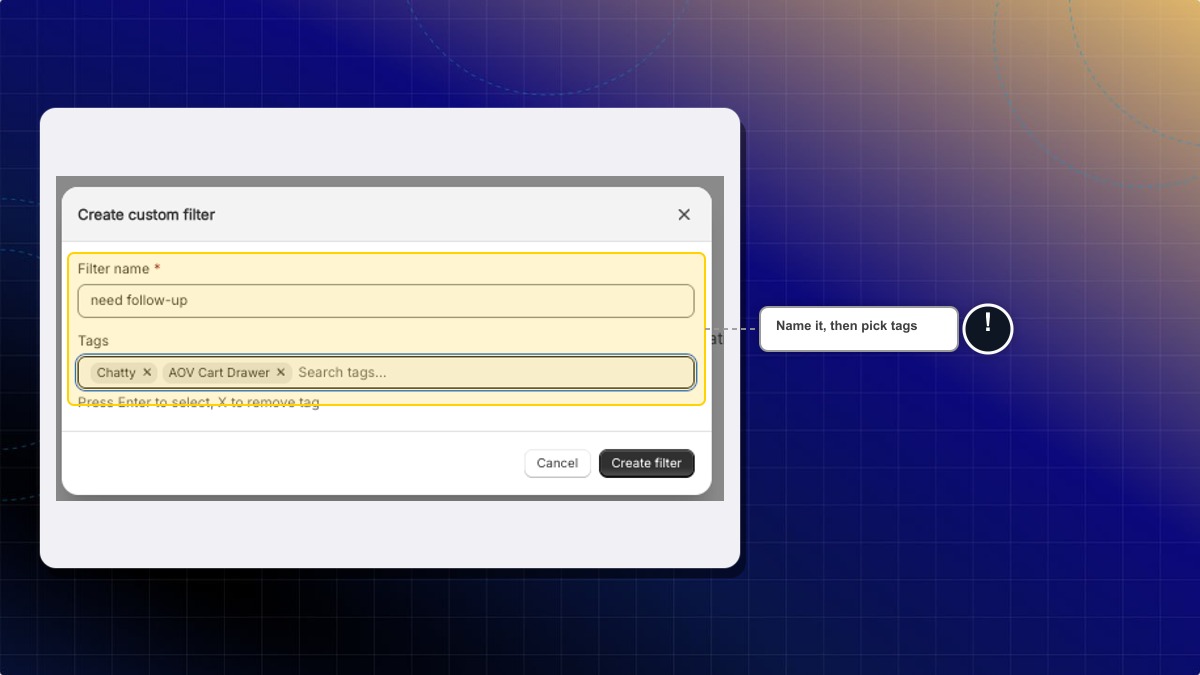Viewport: 1200px width, 675px height.
Task: Click the 'Press Enter to select' hint text
Action: tap(199, 402)
